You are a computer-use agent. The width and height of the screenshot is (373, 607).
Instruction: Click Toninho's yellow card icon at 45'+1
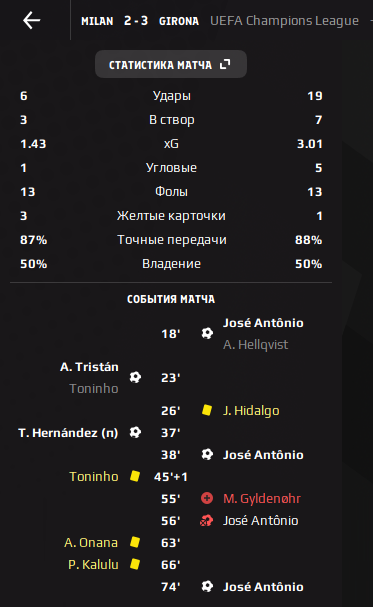(135, 476)
